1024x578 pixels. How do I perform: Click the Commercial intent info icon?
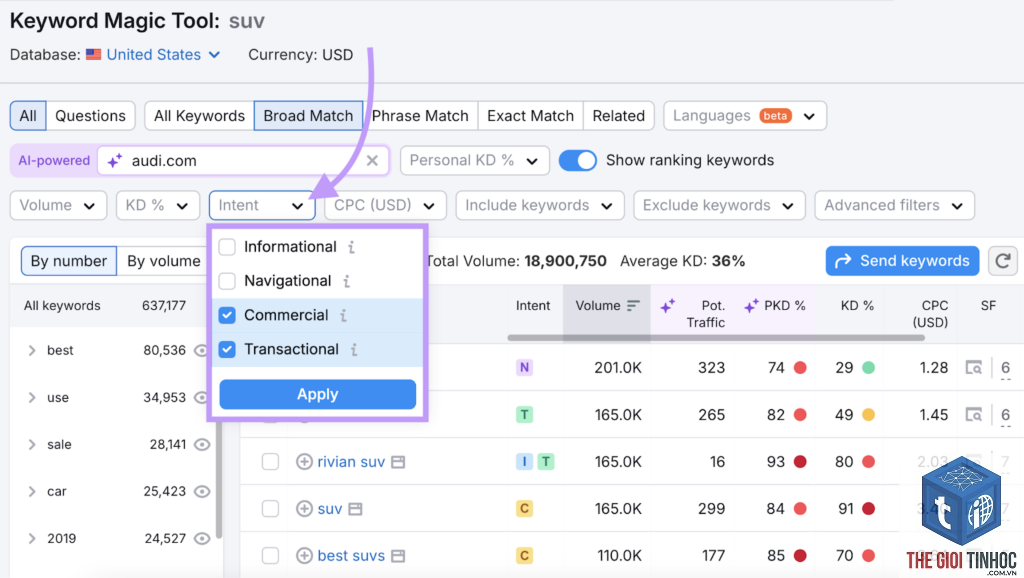344,315
